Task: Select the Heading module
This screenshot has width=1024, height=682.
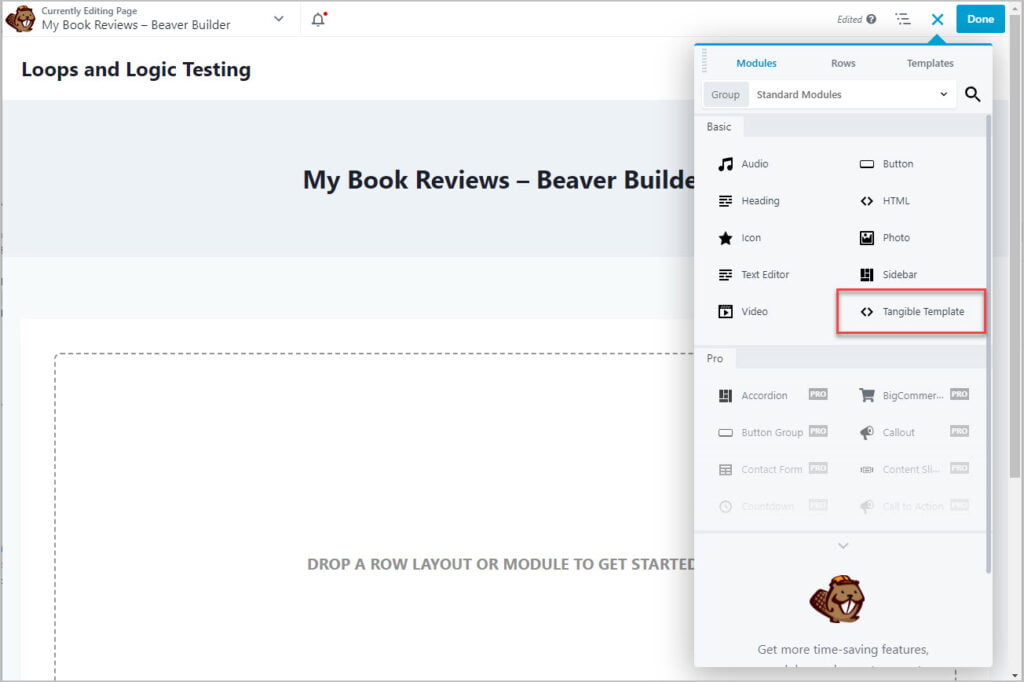Action: click(760, 201)
